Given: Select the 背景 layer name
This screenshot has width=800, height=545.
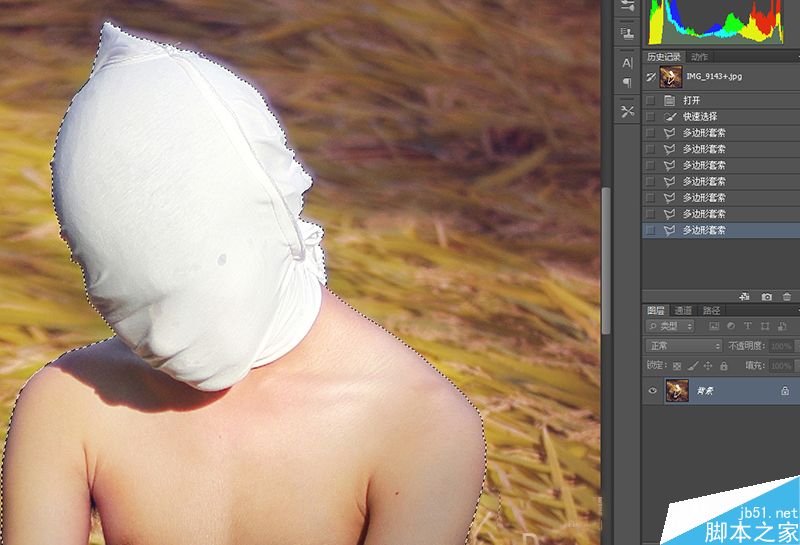Looking at the screenshot, I should click(705, 391).
